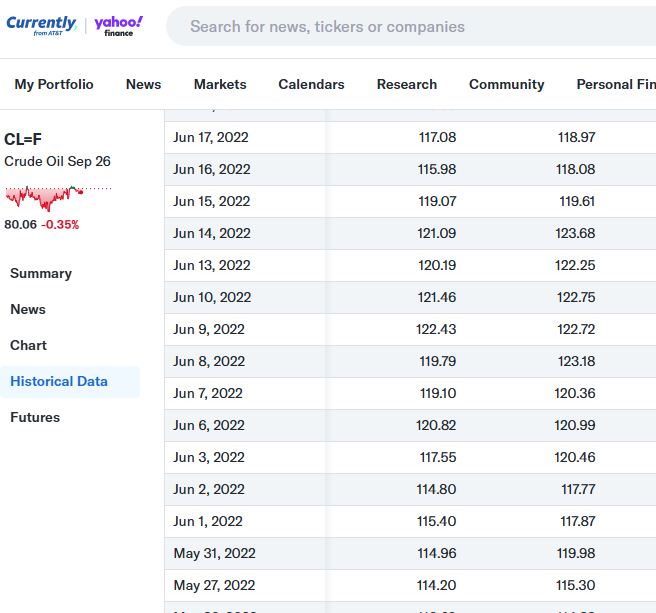Open the News navigation item
This screenshot has width=656, height=613.
coord(144,84)
